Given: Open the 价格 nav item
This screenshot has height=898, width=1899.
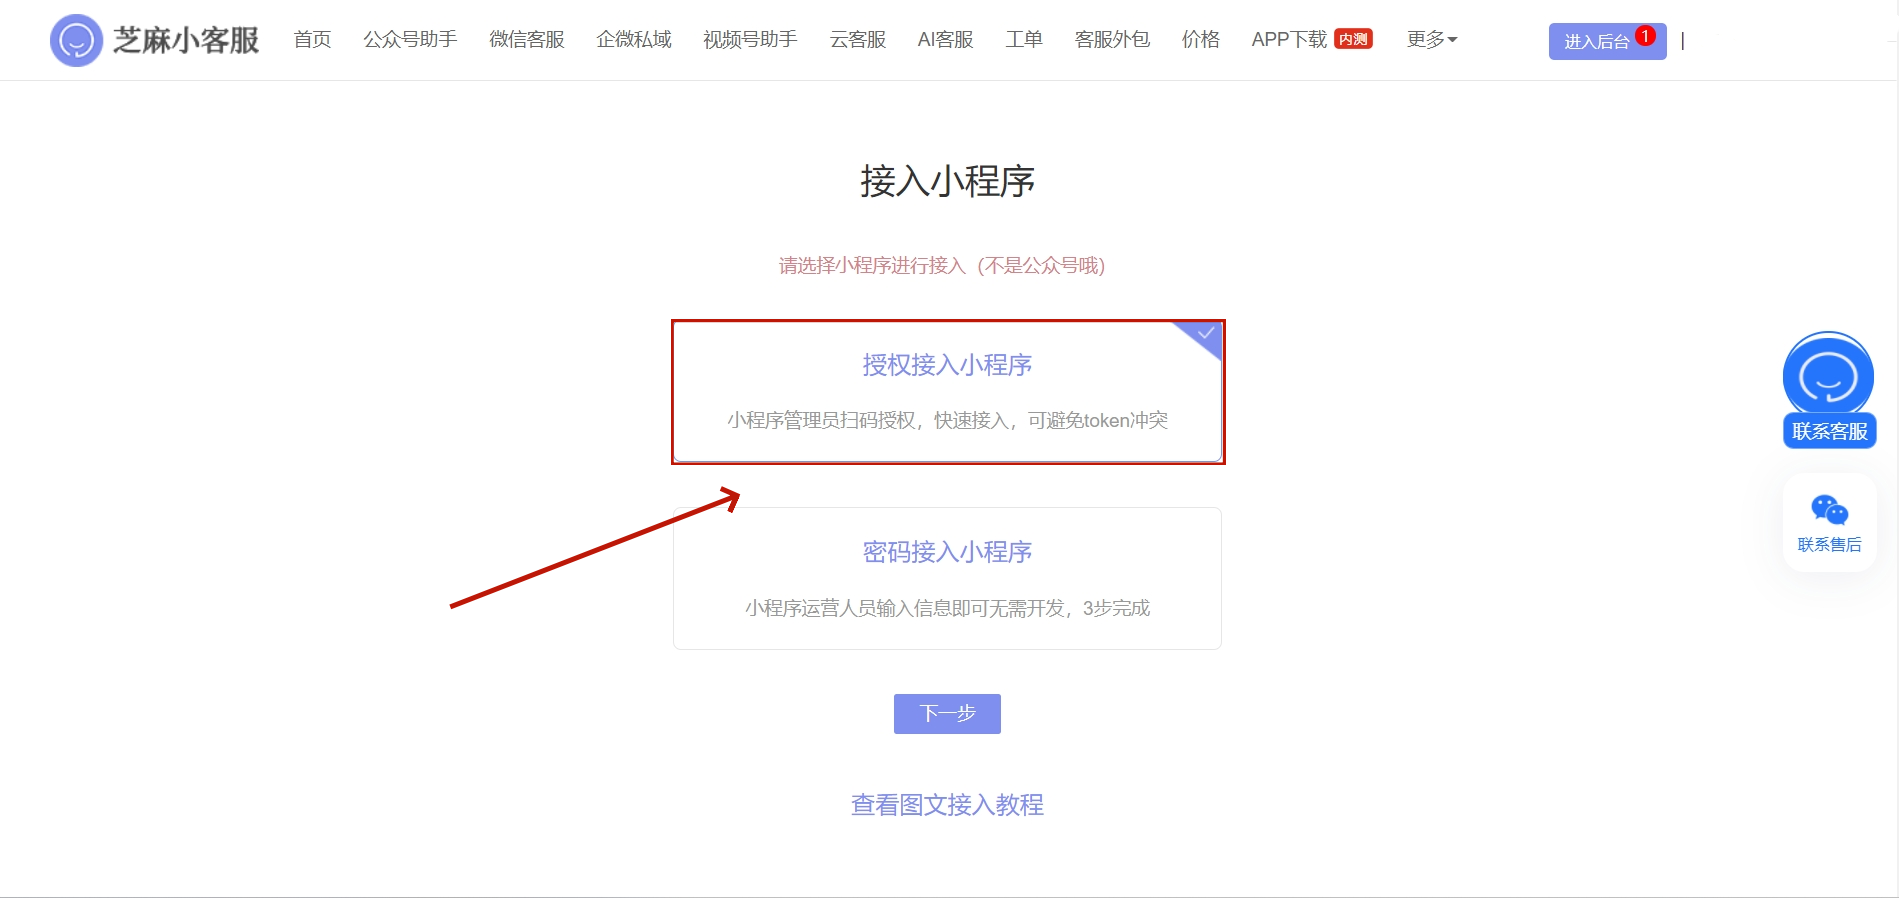Looking at the screenshot, I should tap(1200, 39).
